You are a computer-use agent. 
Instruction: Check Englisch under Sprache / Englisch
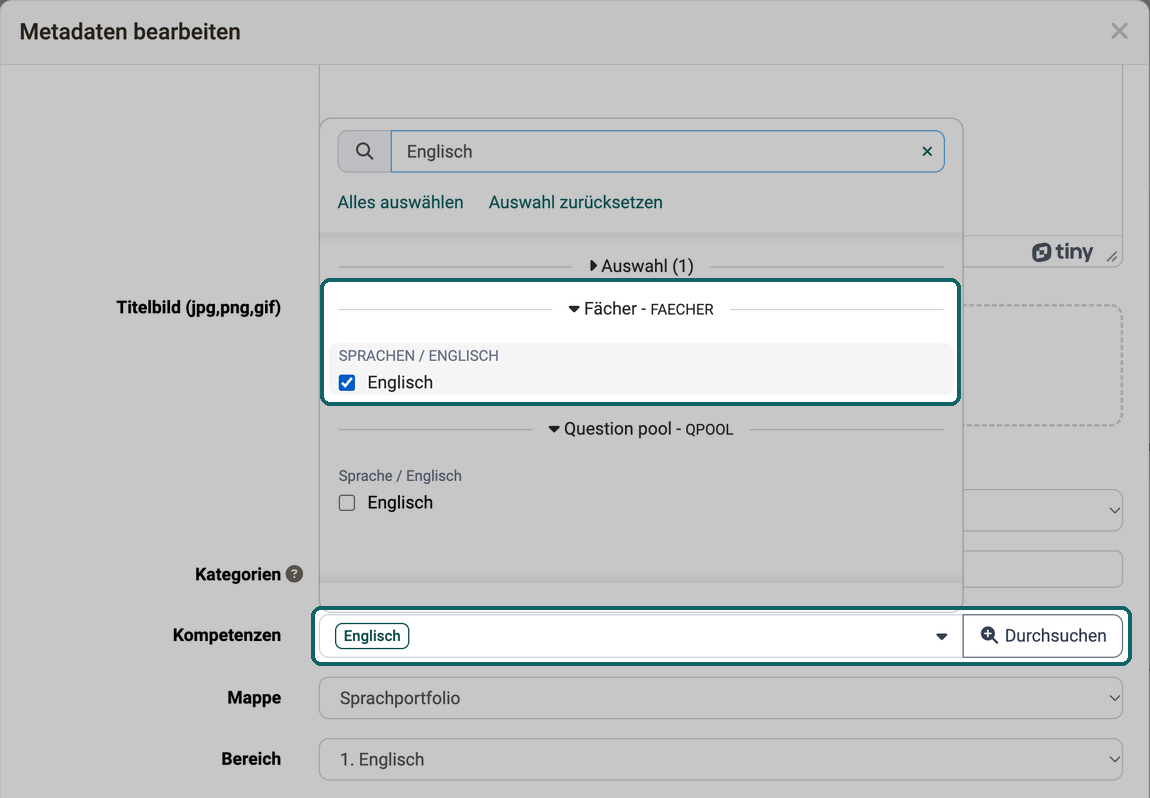(x=347, y=503)
